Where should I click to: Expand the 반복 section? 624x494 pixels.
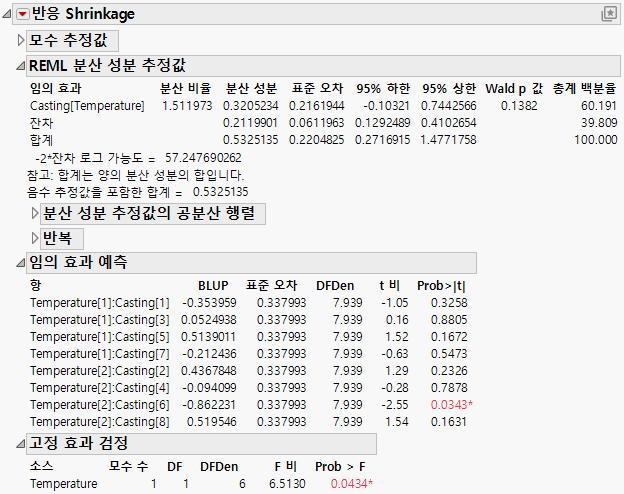coord(35,238)
